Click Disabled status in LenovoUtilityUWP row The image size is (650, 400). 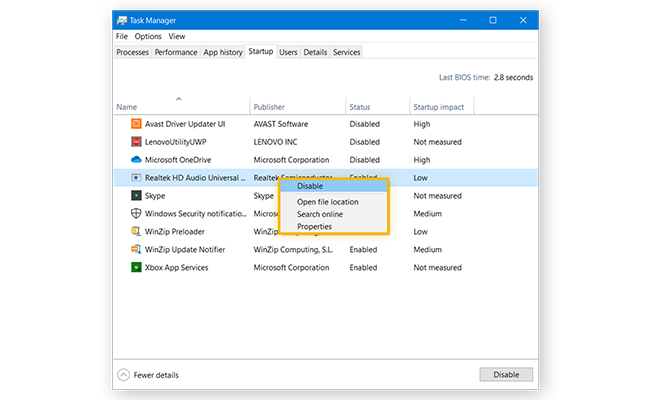[364, 142]
